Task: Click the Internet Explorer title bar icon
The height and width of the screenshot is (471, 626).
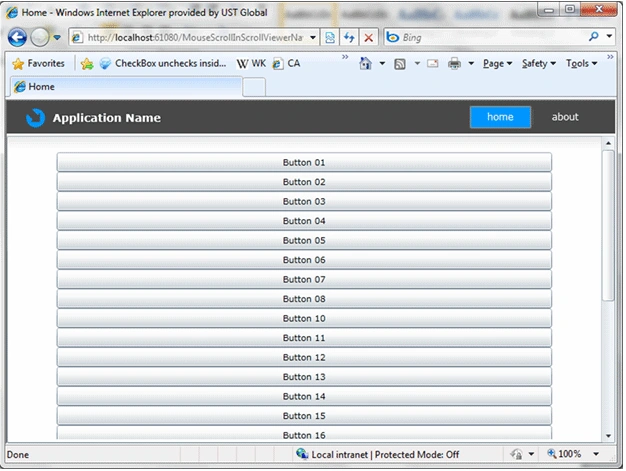Action: tap(12, 13)
